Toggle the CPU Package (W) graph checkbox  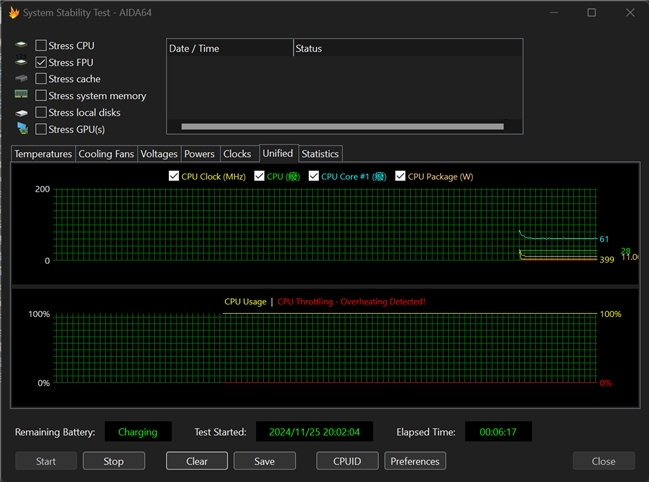(x=400, y=176)
